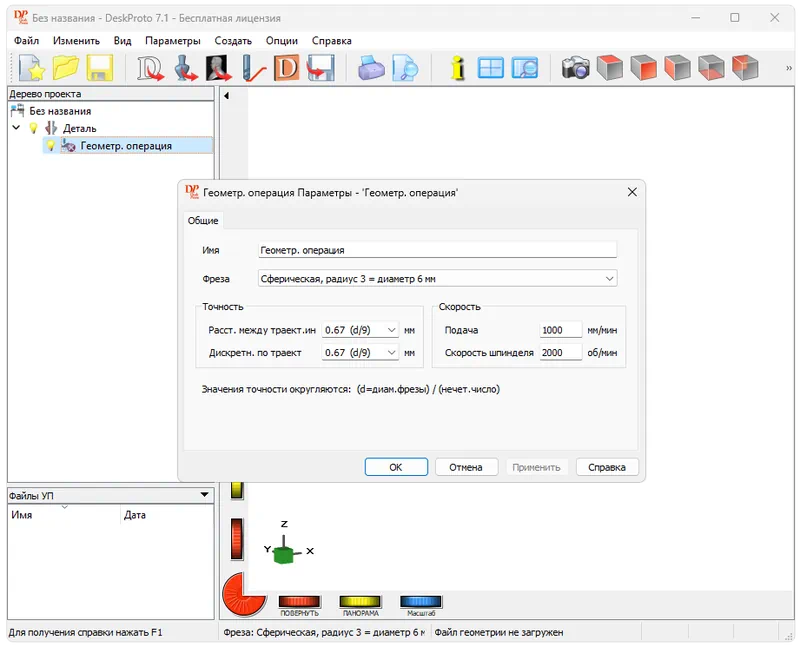
Task: Open the Изменить menu
Action: point(76,41)
